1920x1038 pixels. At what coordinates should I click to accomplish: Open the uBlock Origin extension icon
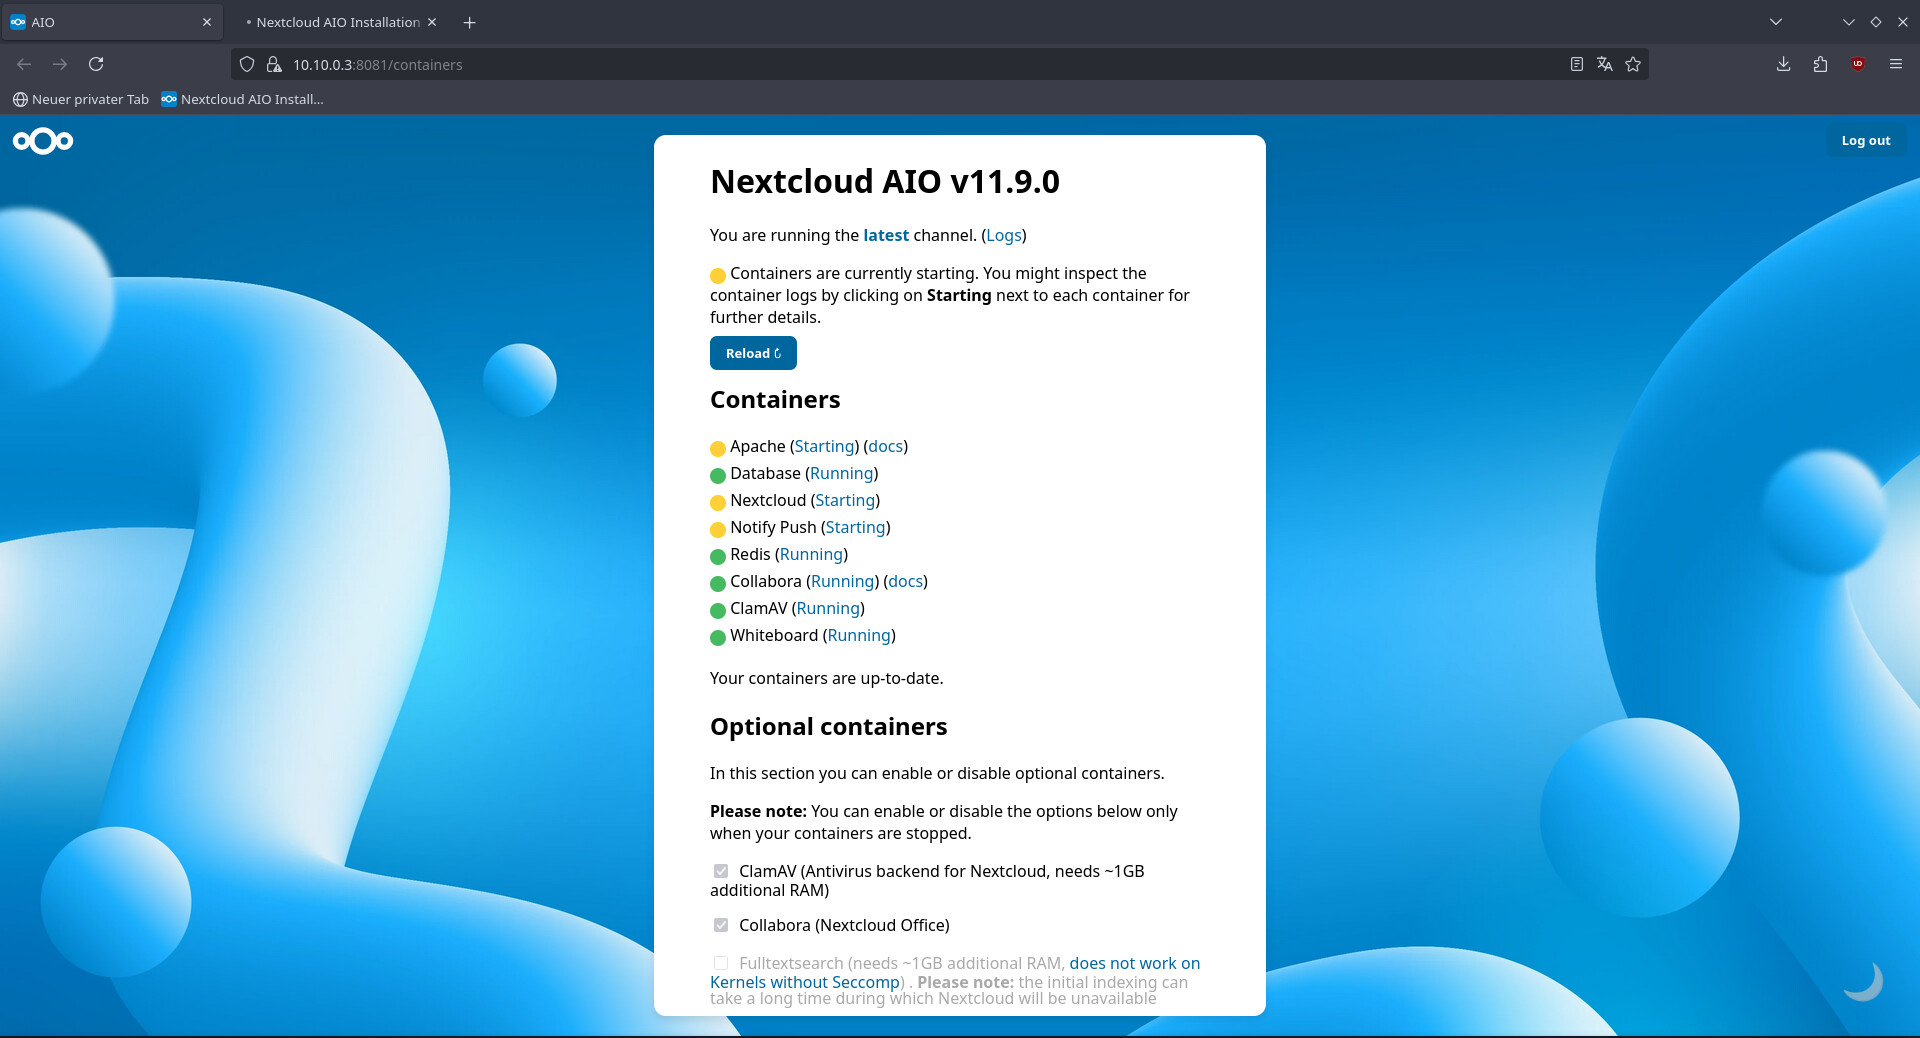[x=1858, y=64]
